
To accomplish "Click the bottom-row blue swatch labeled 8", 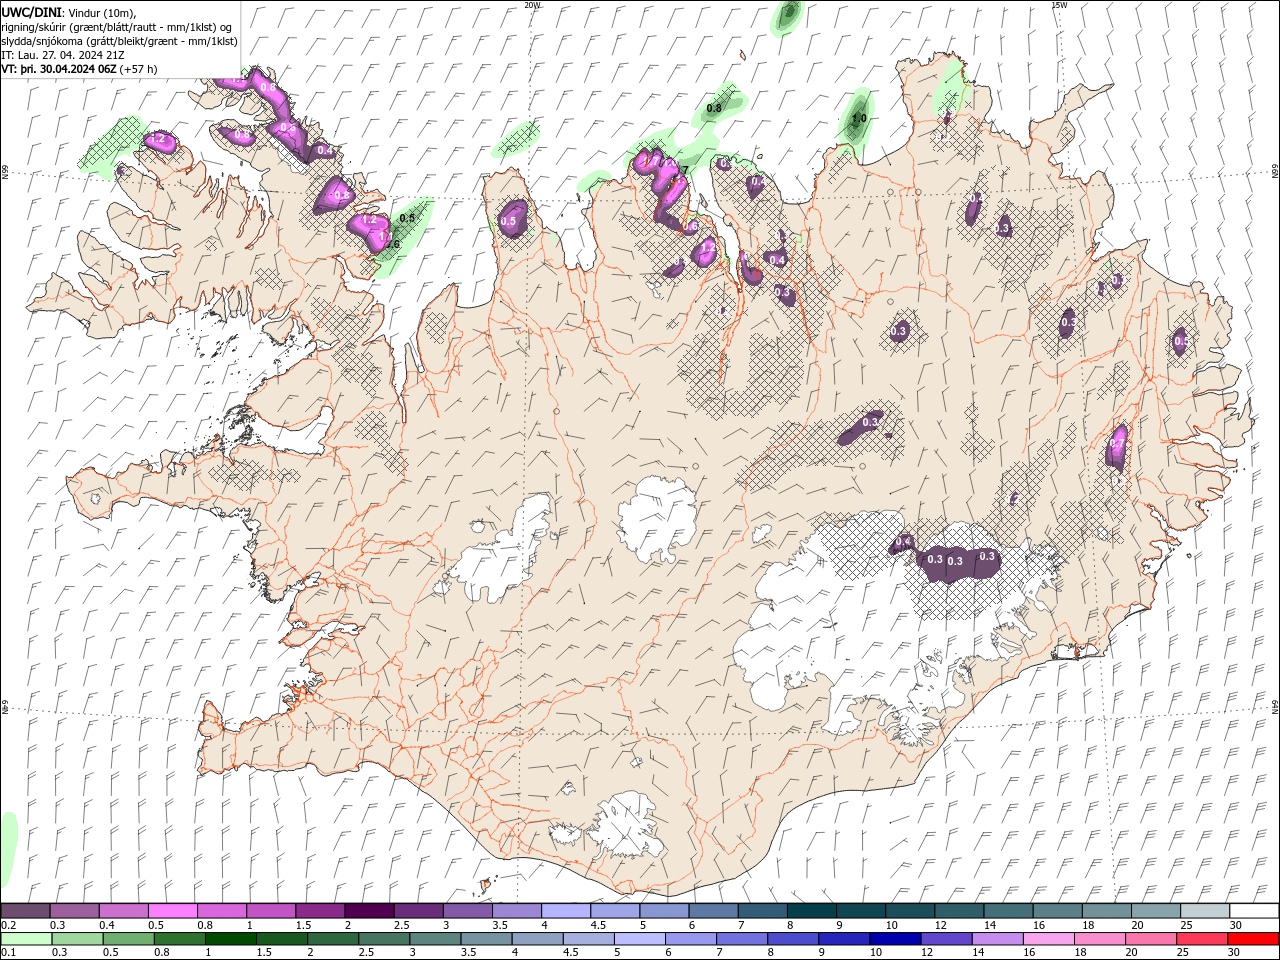I will click(x=793, y=939).
